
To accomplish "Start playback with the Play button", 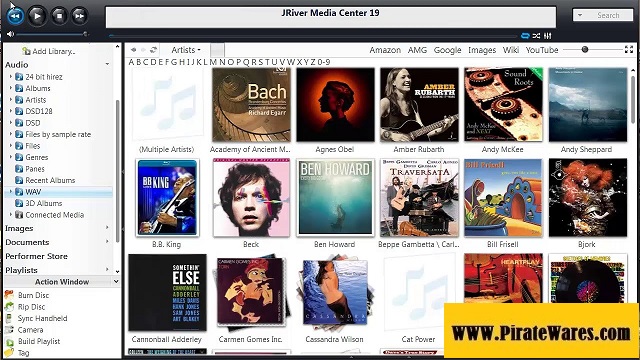I will pos(37,16).
